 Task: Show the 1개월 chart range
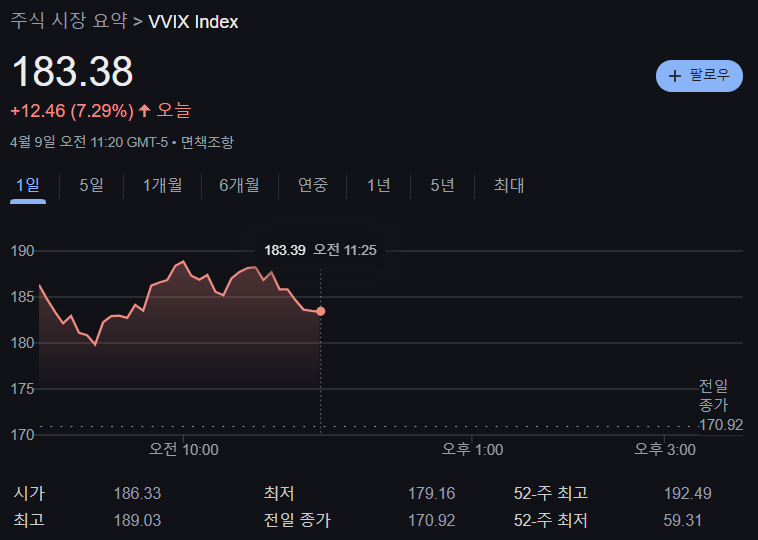click(x=162, y=185)
